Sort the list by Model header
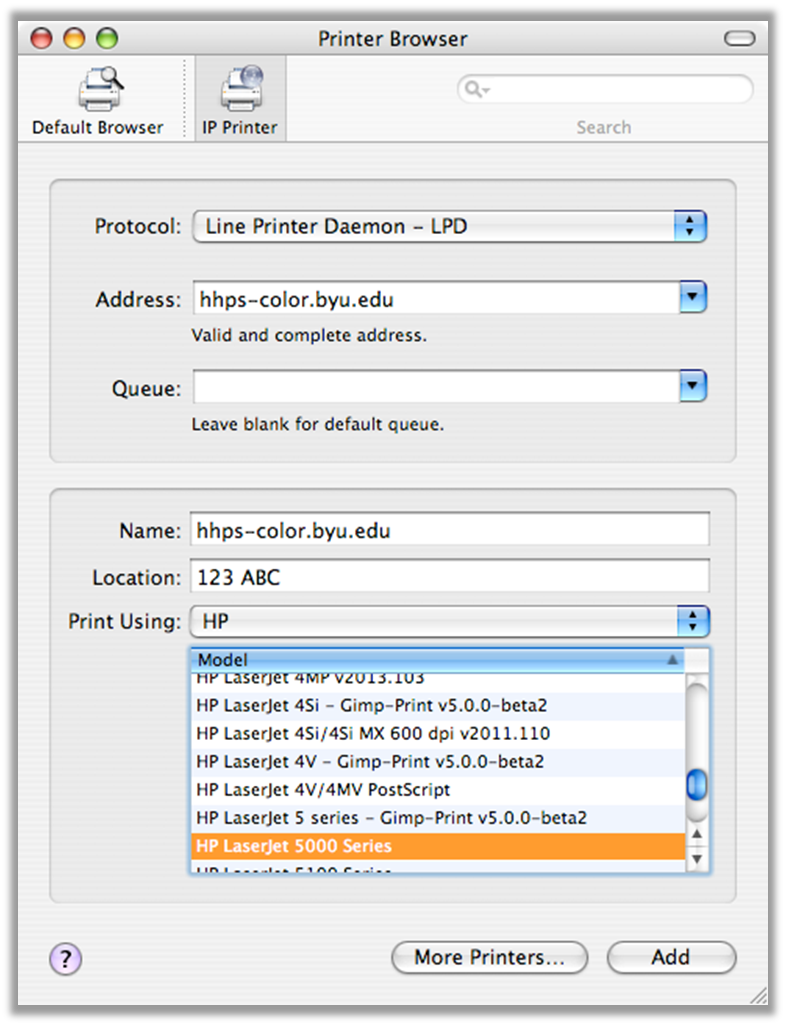 point(438,660)
